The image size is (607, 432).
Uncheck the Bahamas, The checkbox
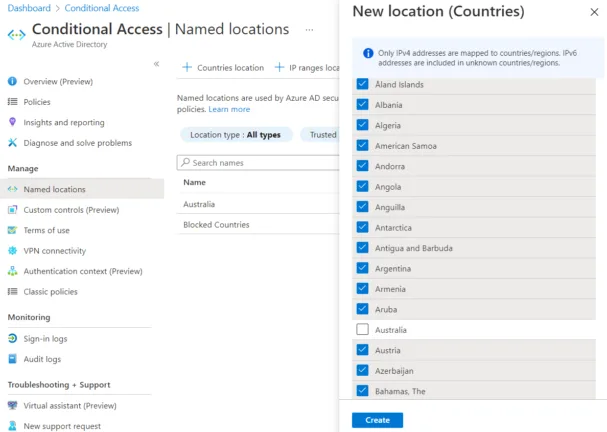[x=362, y=391]
